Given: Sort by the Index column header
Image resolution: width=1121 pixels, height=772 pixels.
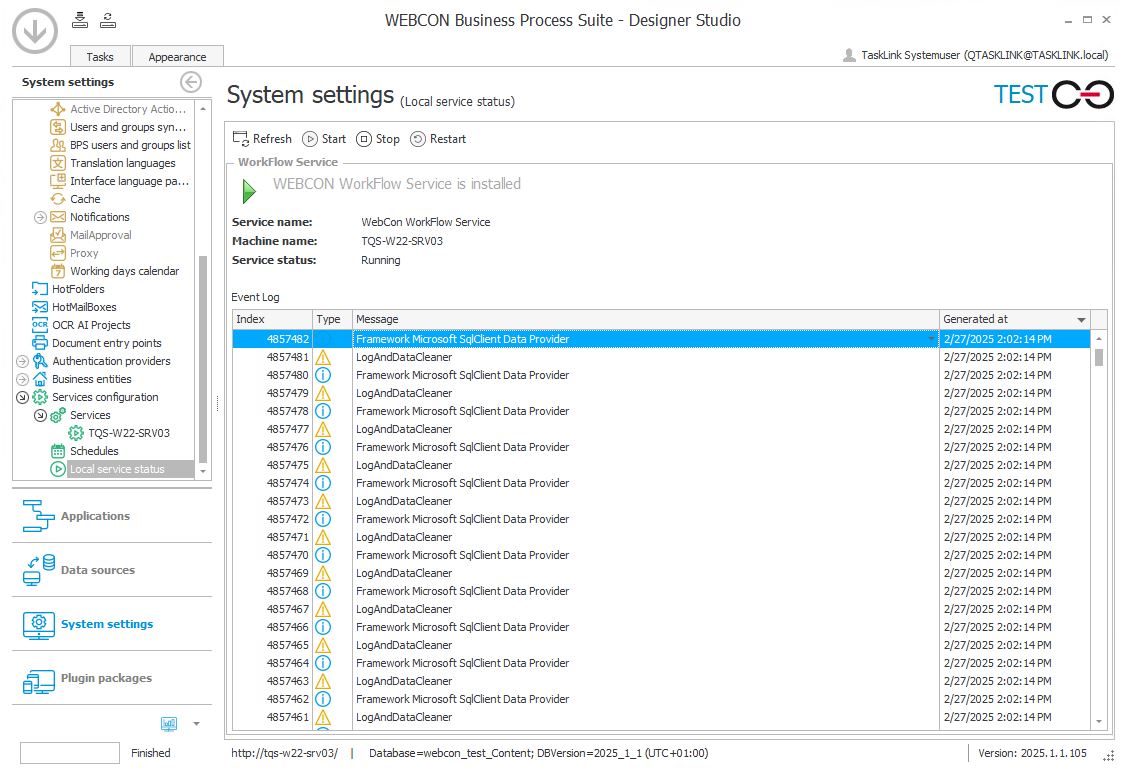Looking at the screenshot, I should click(272, 319).
